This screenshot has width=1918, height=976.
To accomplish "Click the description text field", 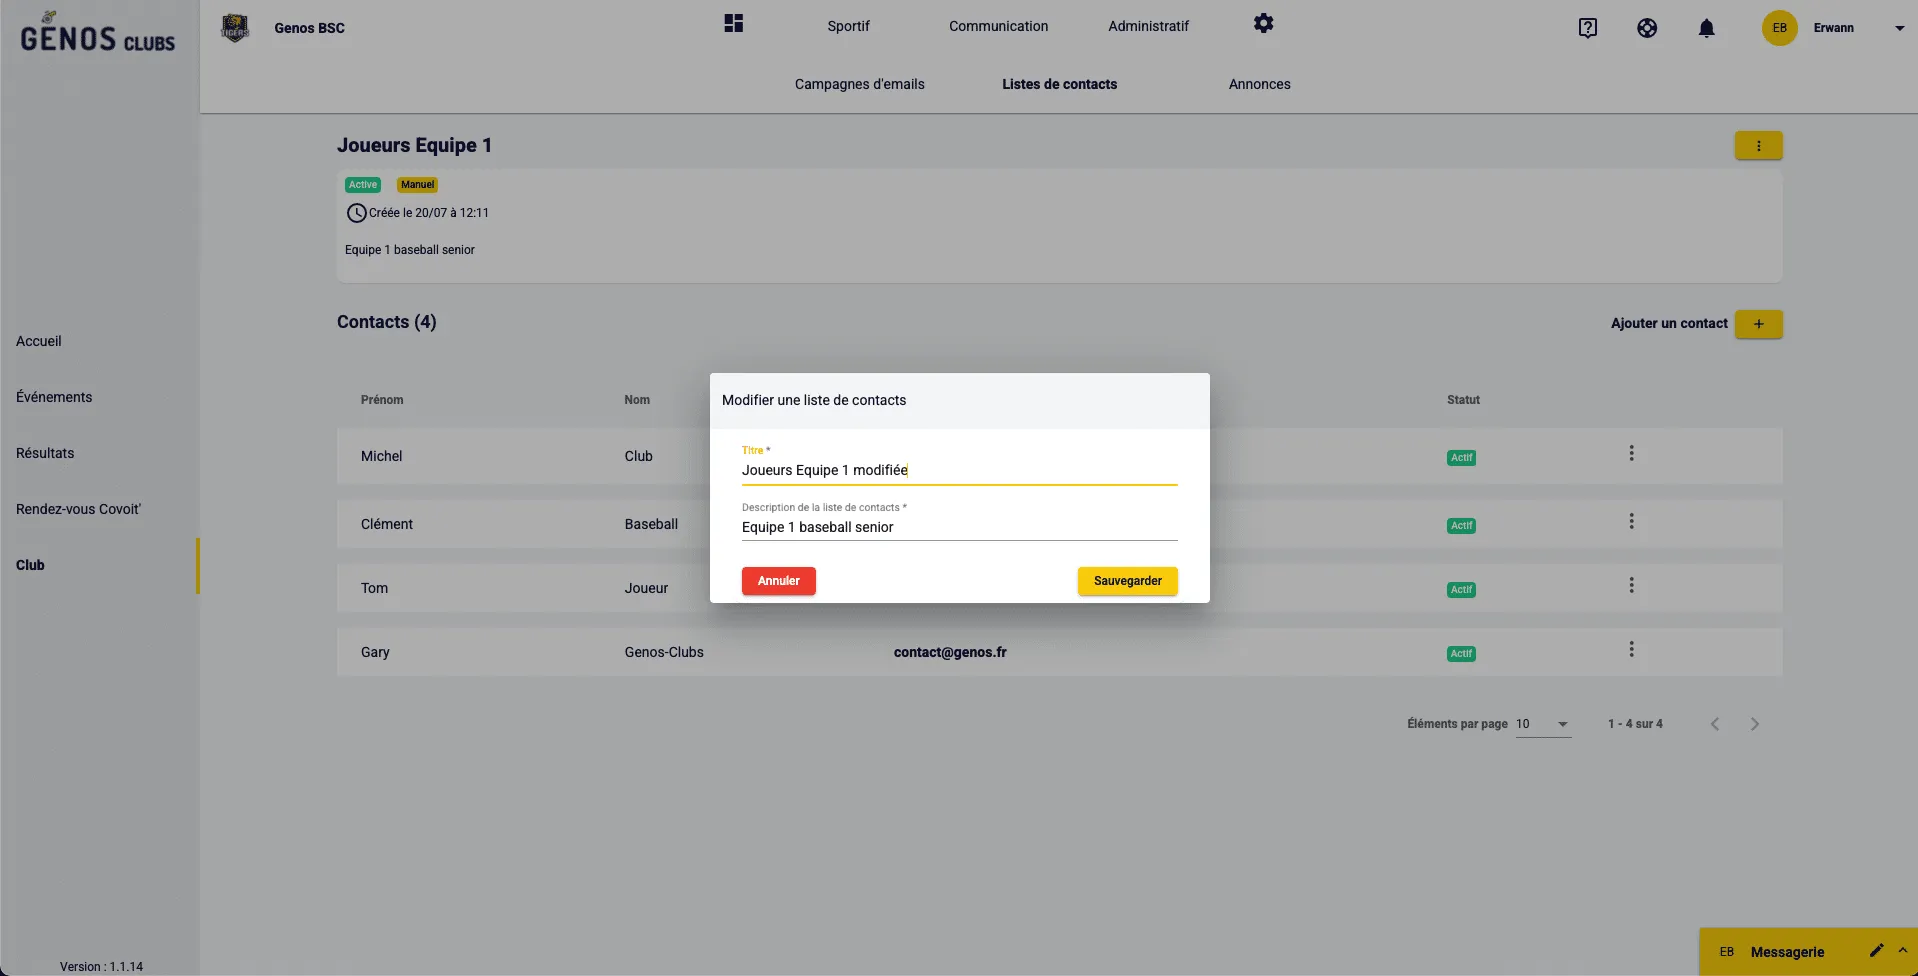I will click(x=958, y=527).
